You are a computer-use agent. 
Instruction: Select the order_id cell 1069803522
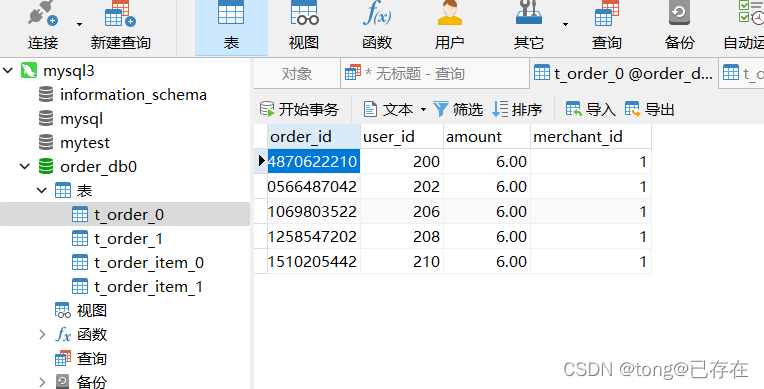pyautogui.click(x=314, y=212)
